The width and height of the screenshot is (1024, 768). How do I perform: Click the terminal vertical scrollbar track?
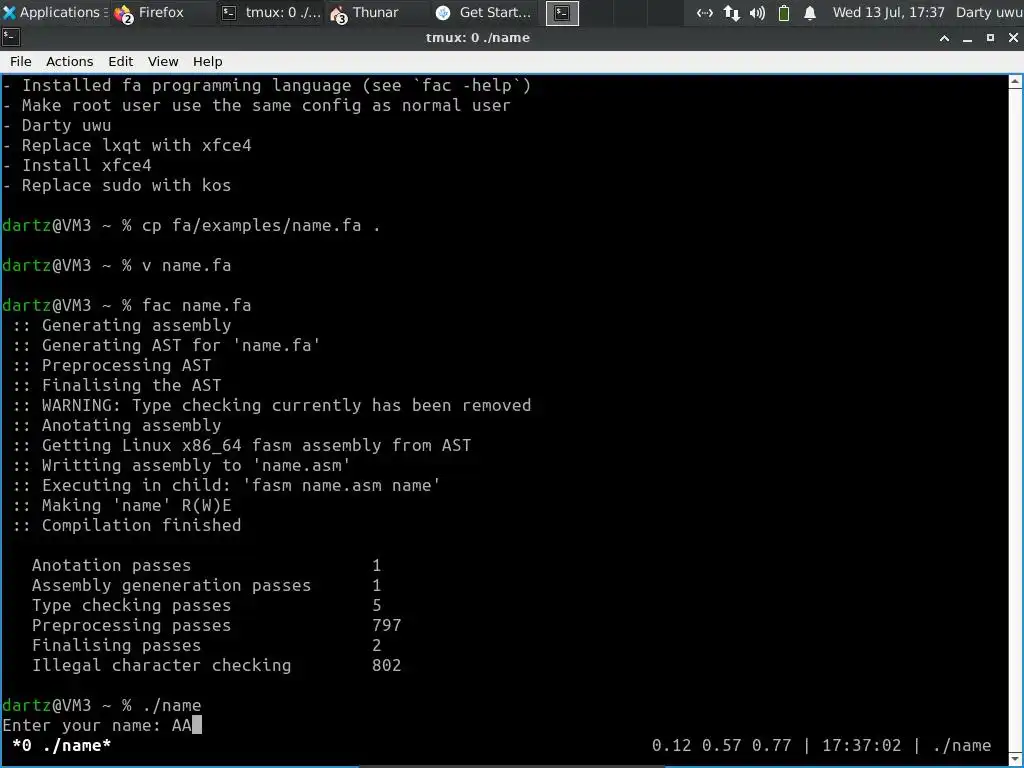click(1016, 419)
